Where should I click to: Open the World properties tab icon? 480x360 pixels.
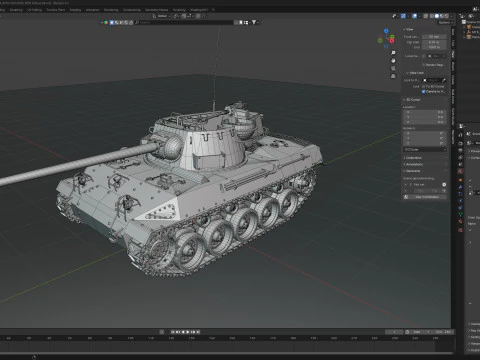click(x=460, y=171)
